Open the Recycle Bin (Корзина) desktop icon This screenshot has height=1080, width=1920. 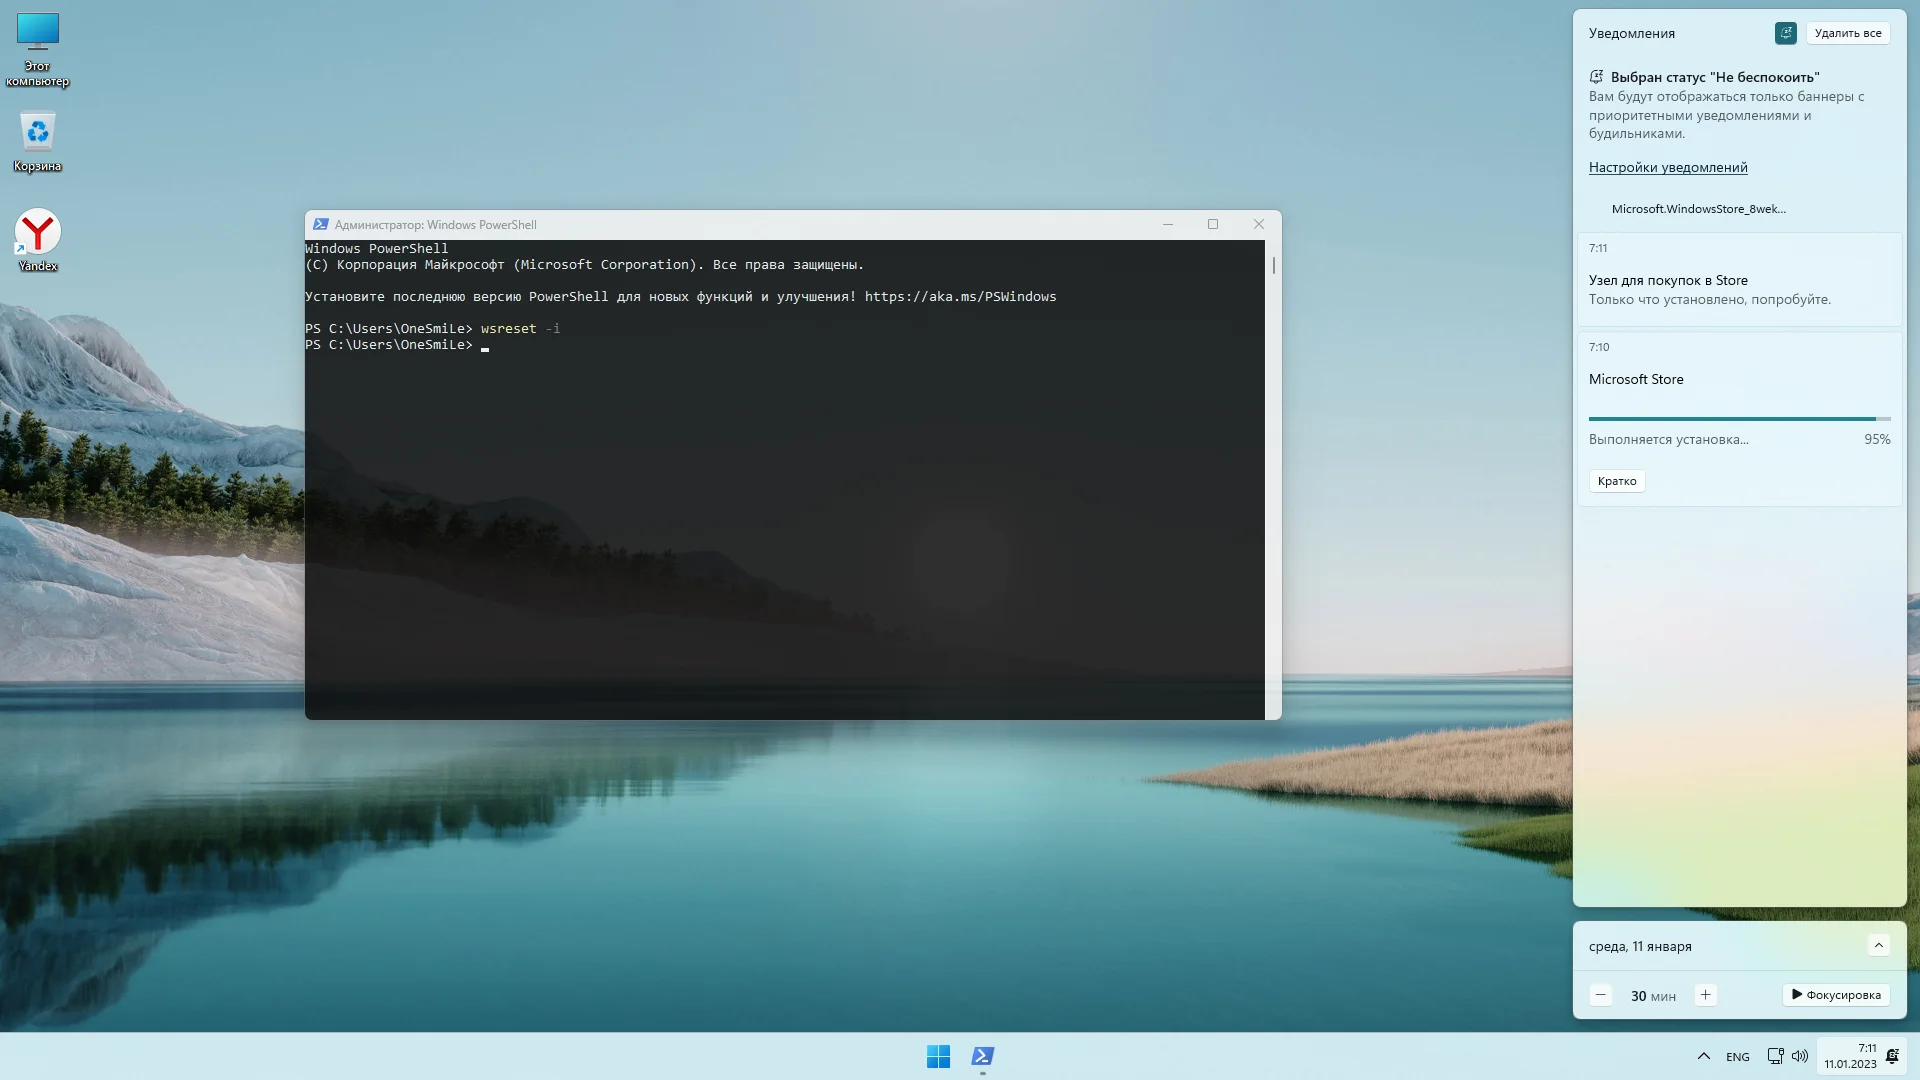(x=38, y=133)
